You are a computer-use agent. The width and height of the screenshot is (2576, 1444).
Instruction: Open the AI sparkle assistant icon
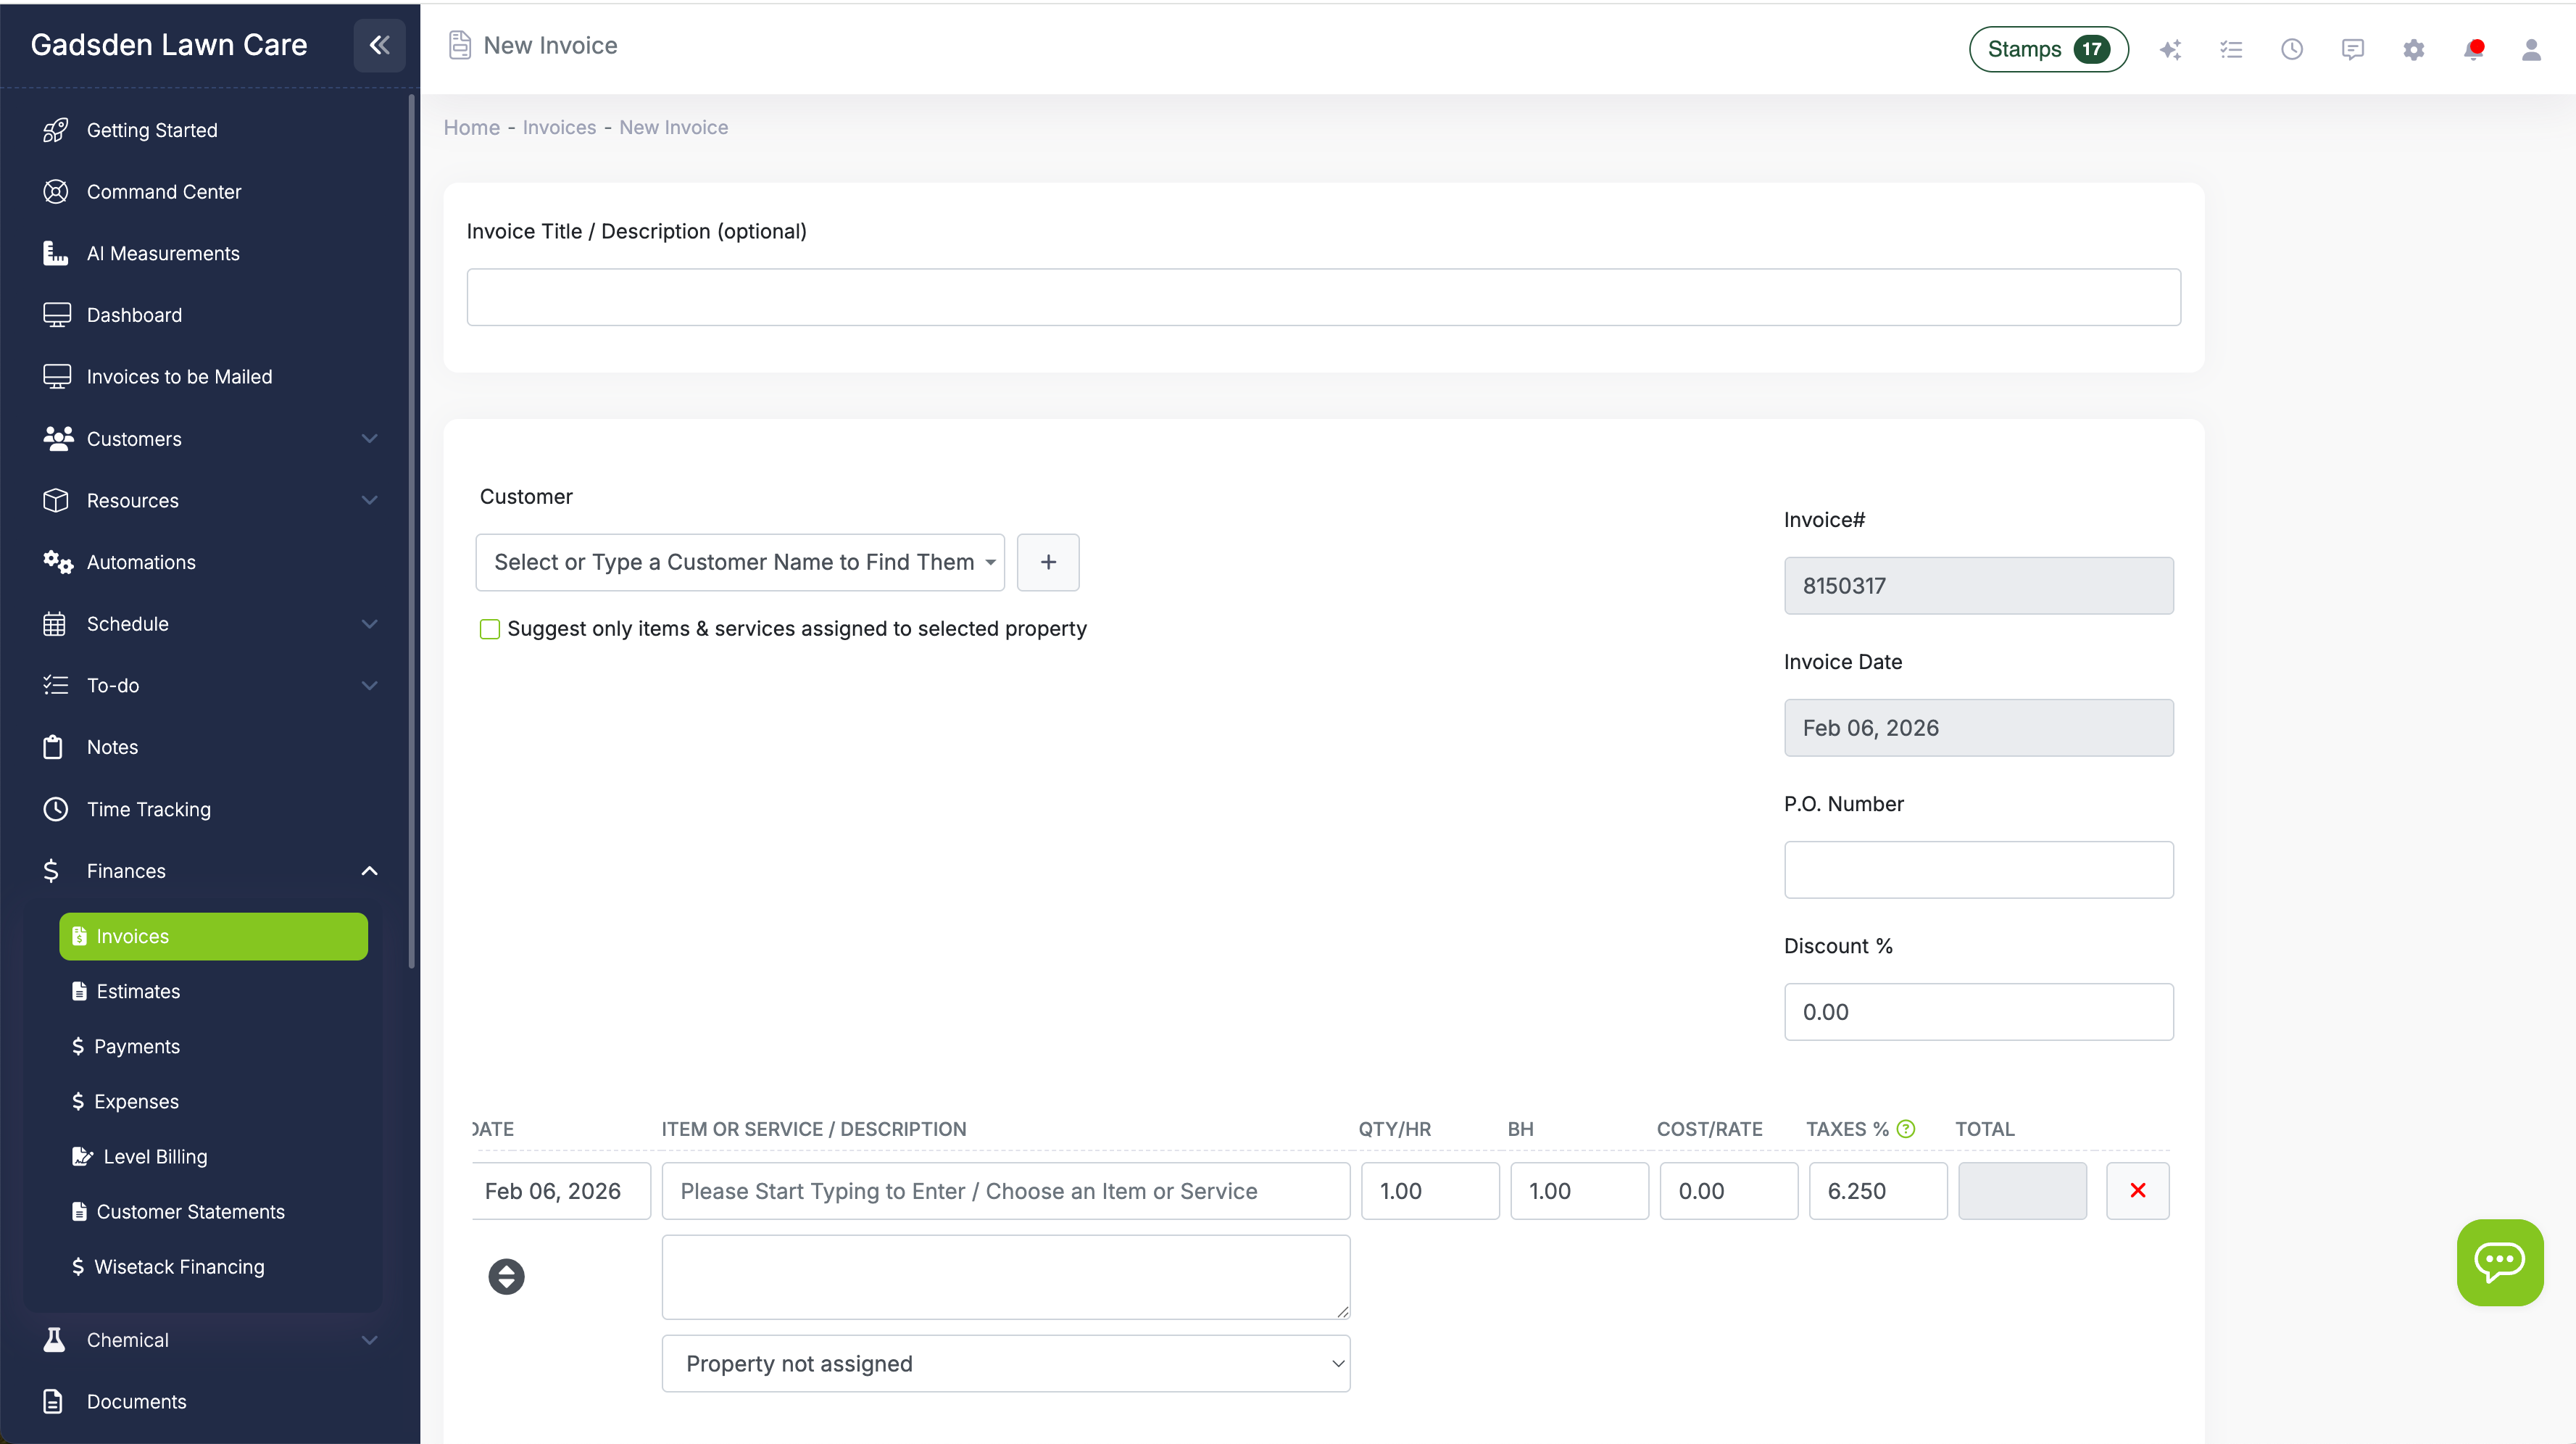(x=2170, y=48)
